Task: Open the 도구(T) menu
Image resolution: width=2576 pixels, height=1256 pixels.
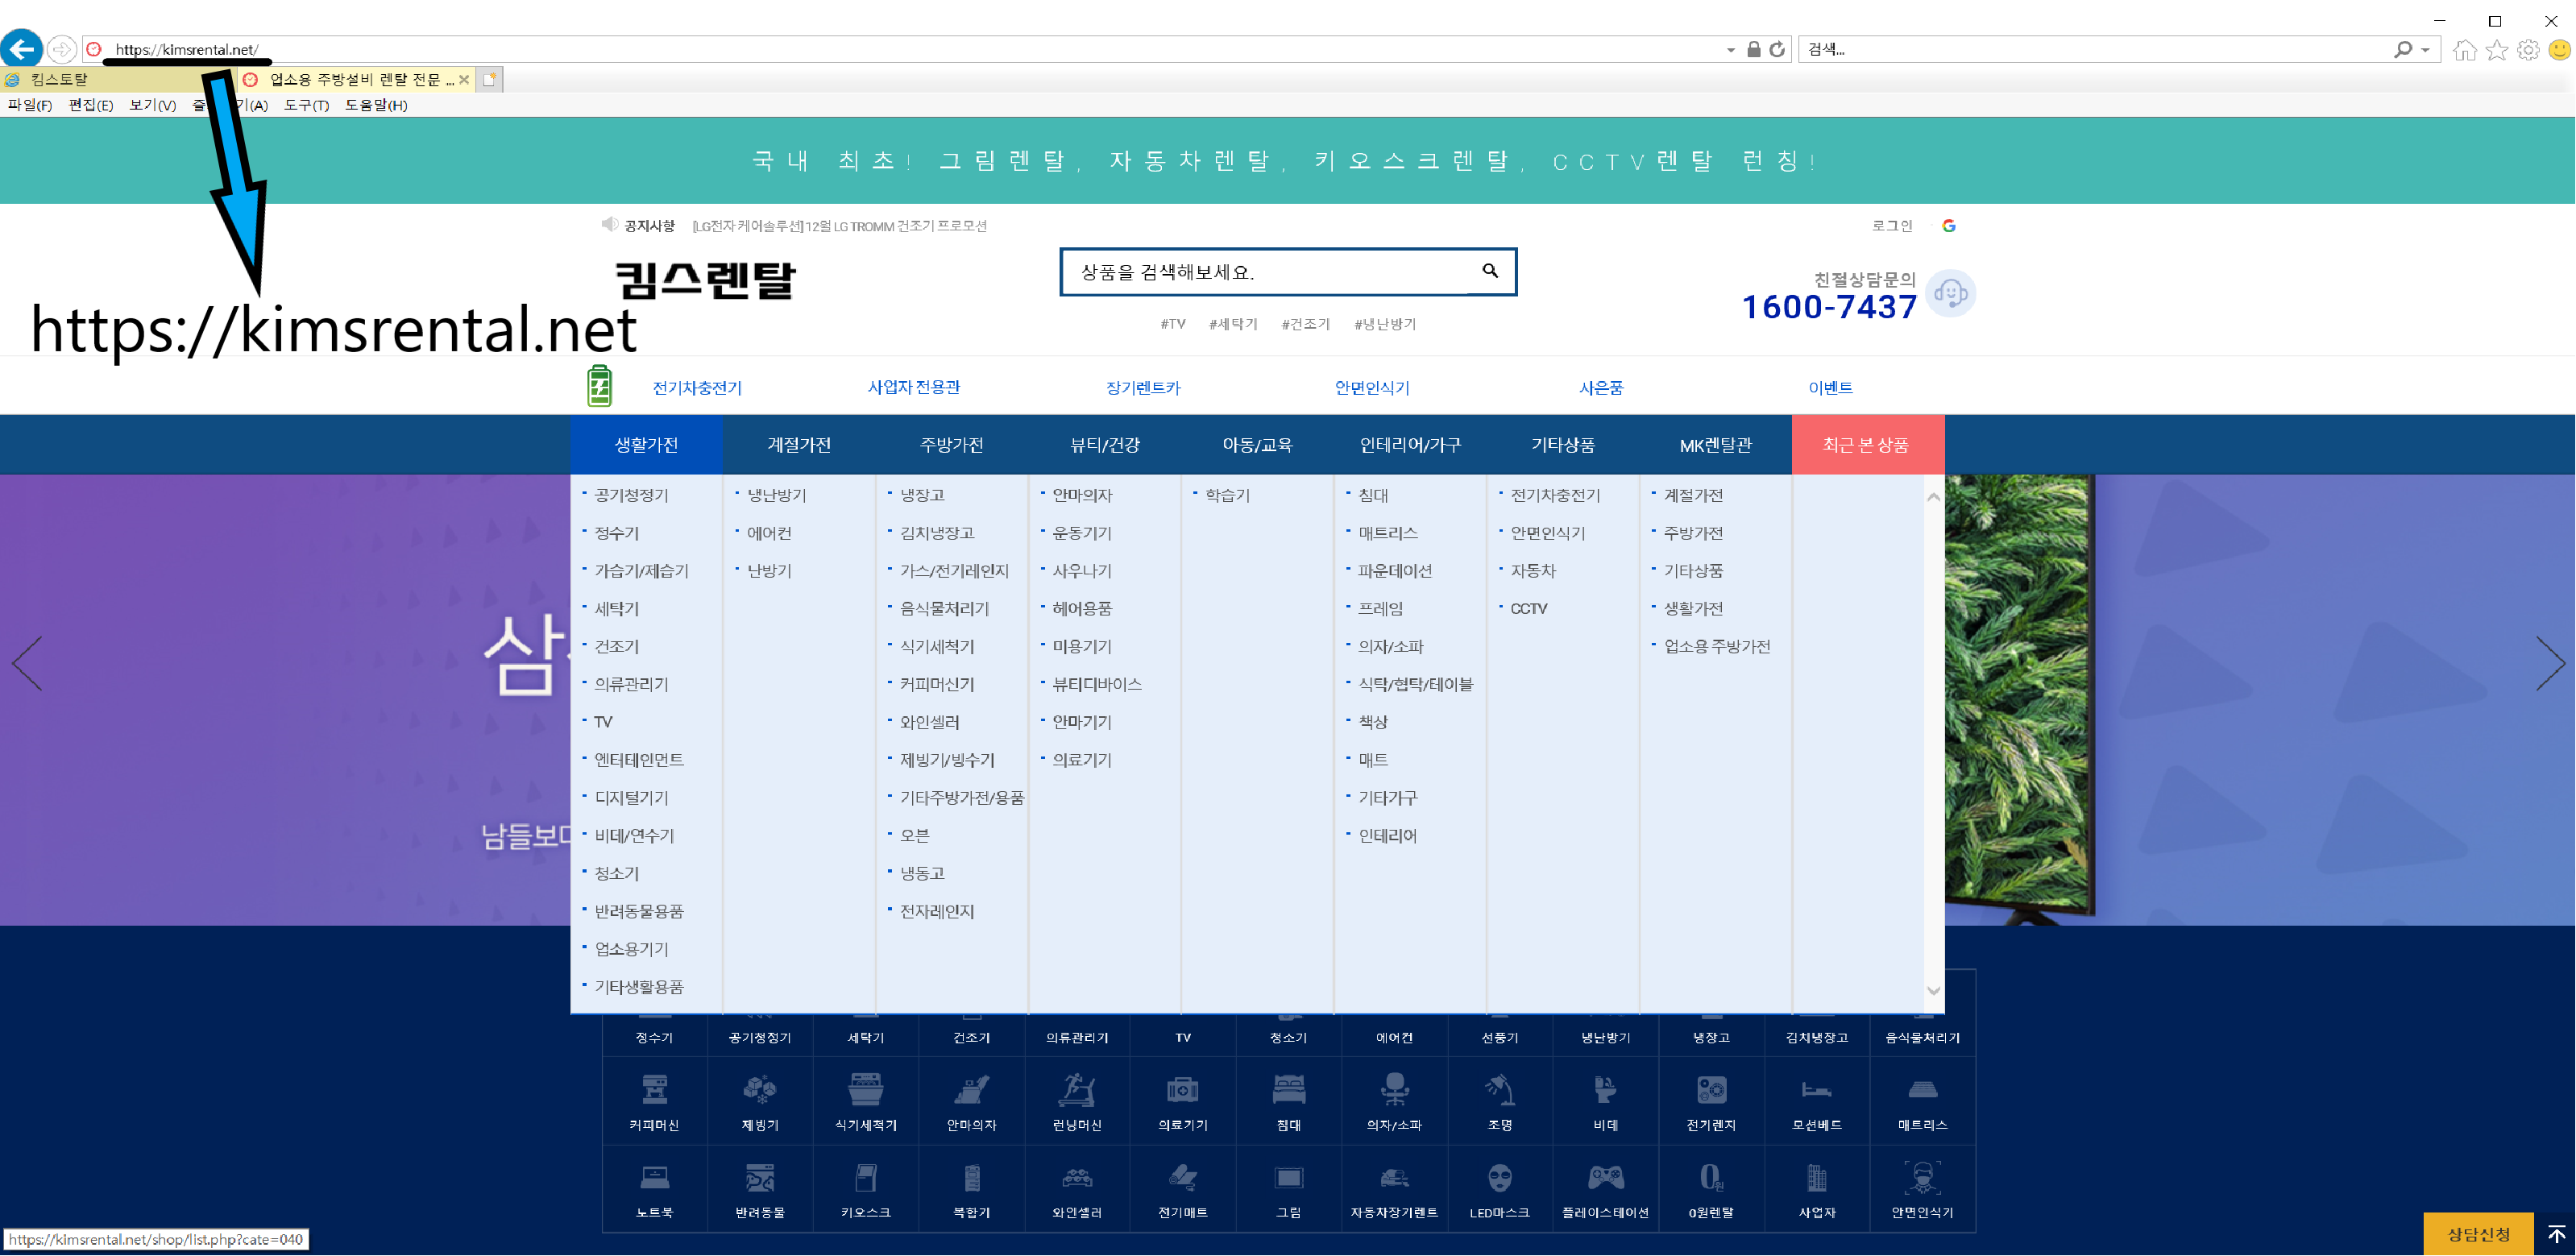Action: tap(307, 105)
